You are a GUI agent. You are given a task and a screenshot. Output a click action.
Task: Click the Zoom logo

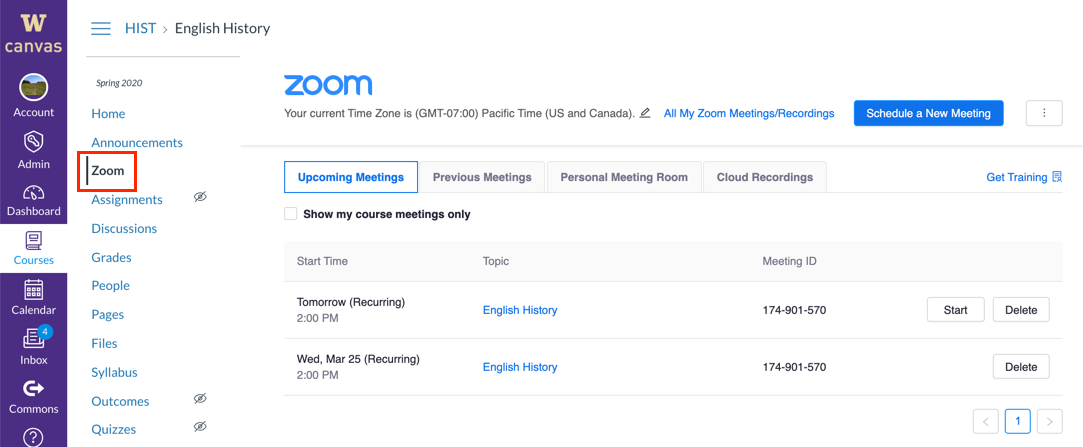[x=328, y=85]
